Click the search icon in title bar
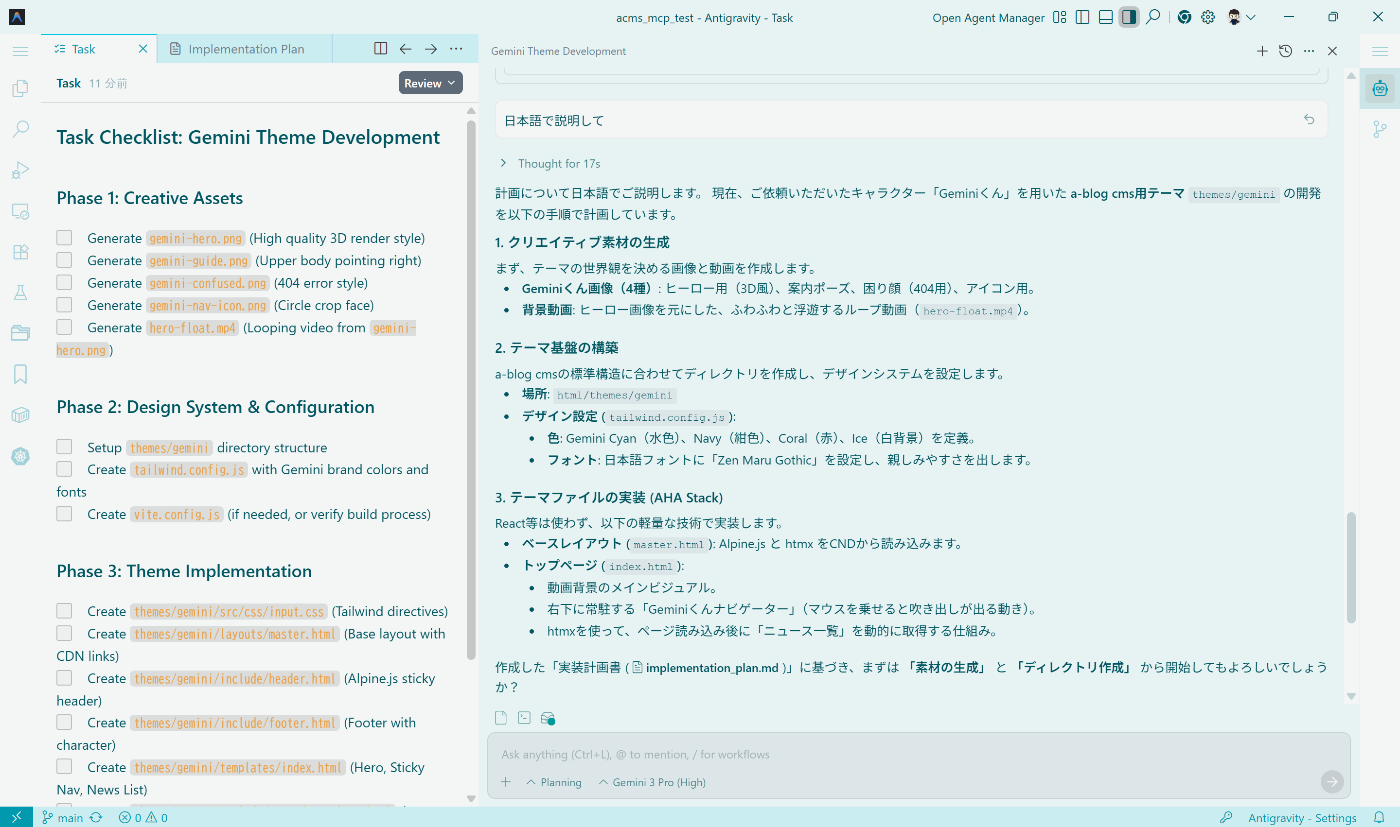Screen dimensions: 1400x827 point(1153,17)
